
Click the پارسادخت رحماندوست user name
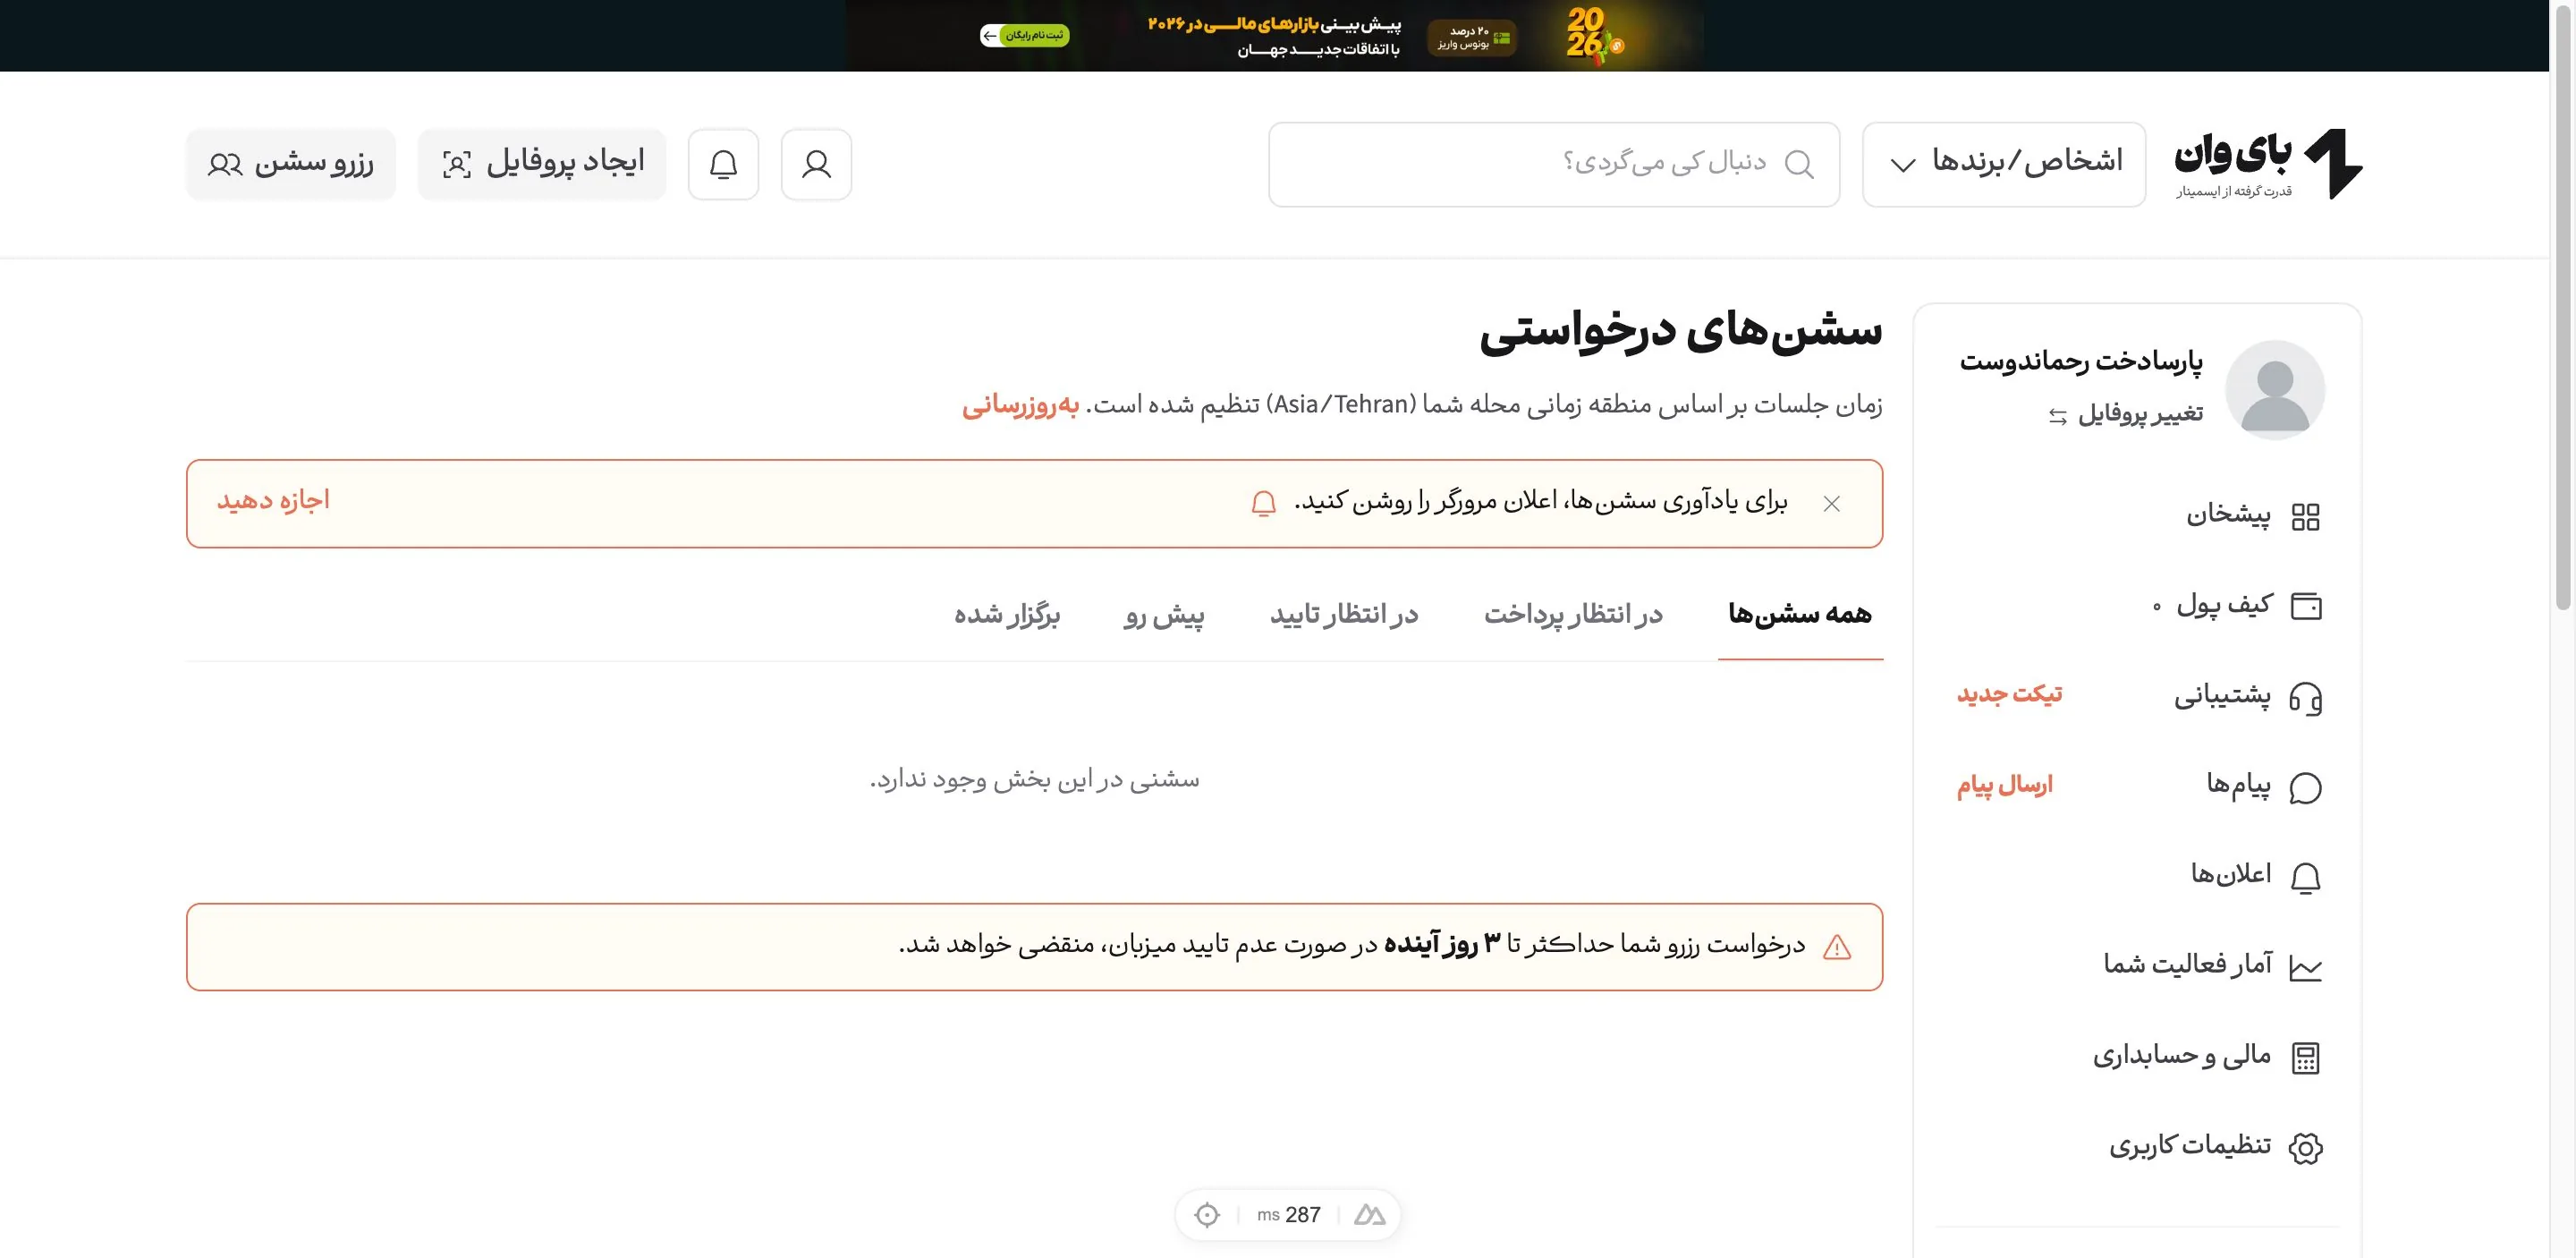click(x=2081, y=360)
